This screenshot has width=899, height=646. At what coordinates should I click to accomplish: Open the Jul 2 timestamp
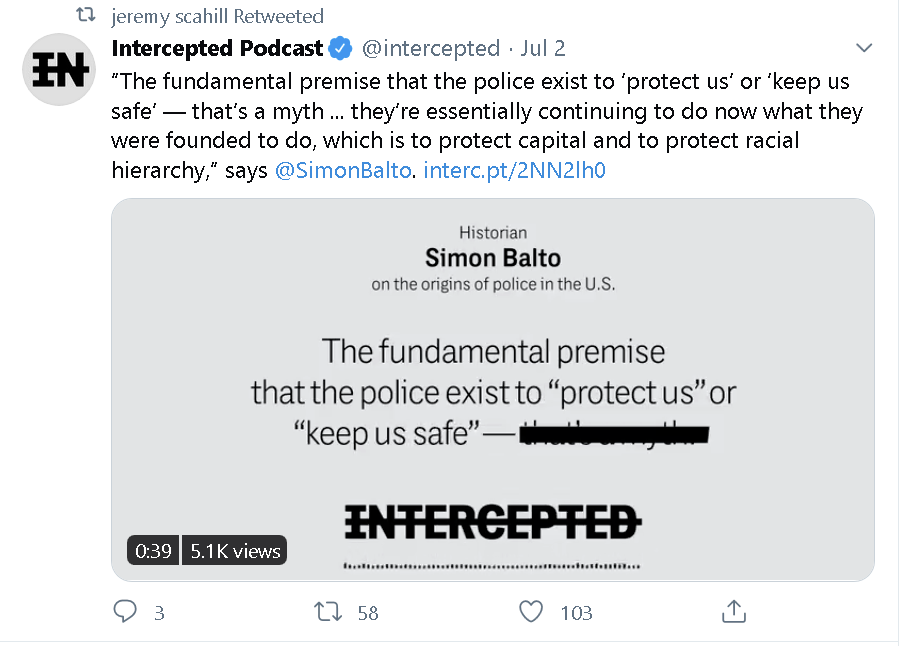pos(542,48)
